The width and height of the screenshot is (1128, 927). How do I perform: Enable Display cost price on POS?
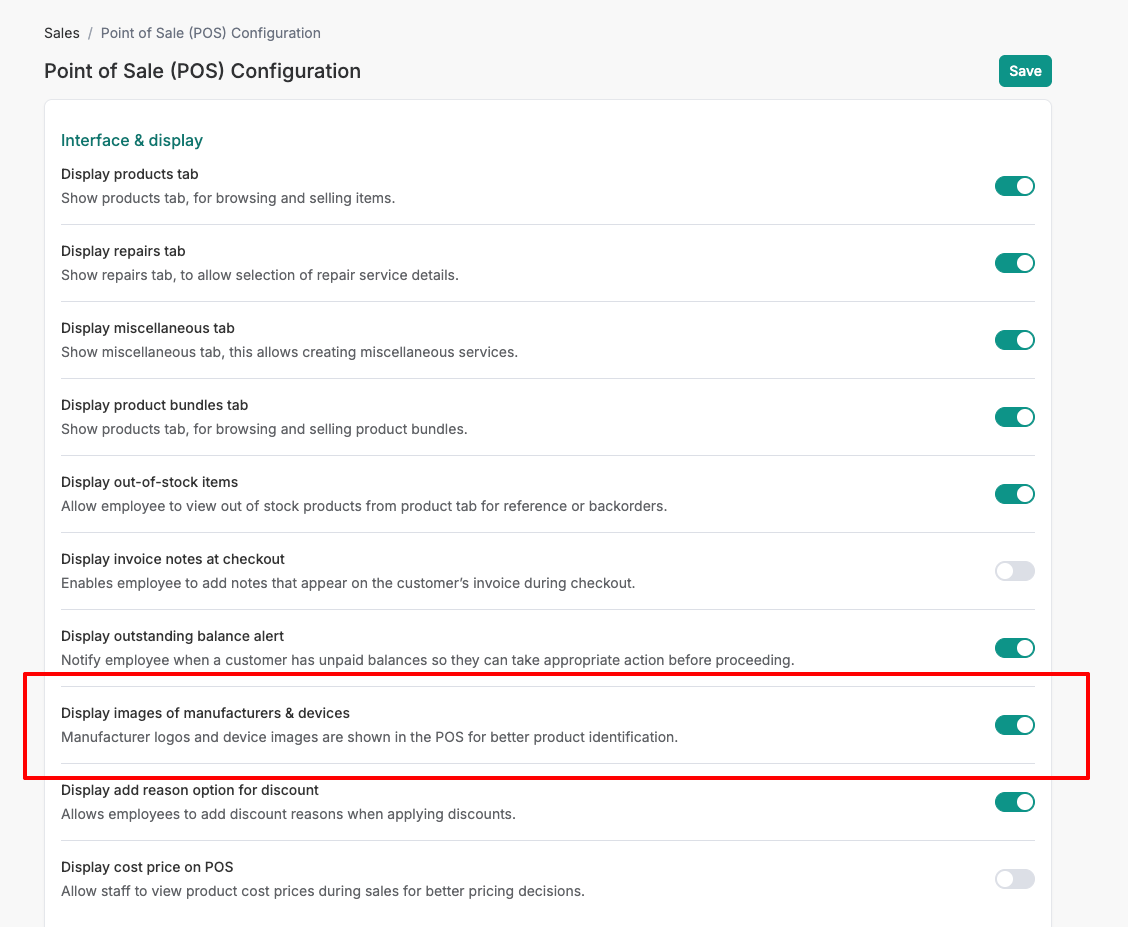[1014, 879]
